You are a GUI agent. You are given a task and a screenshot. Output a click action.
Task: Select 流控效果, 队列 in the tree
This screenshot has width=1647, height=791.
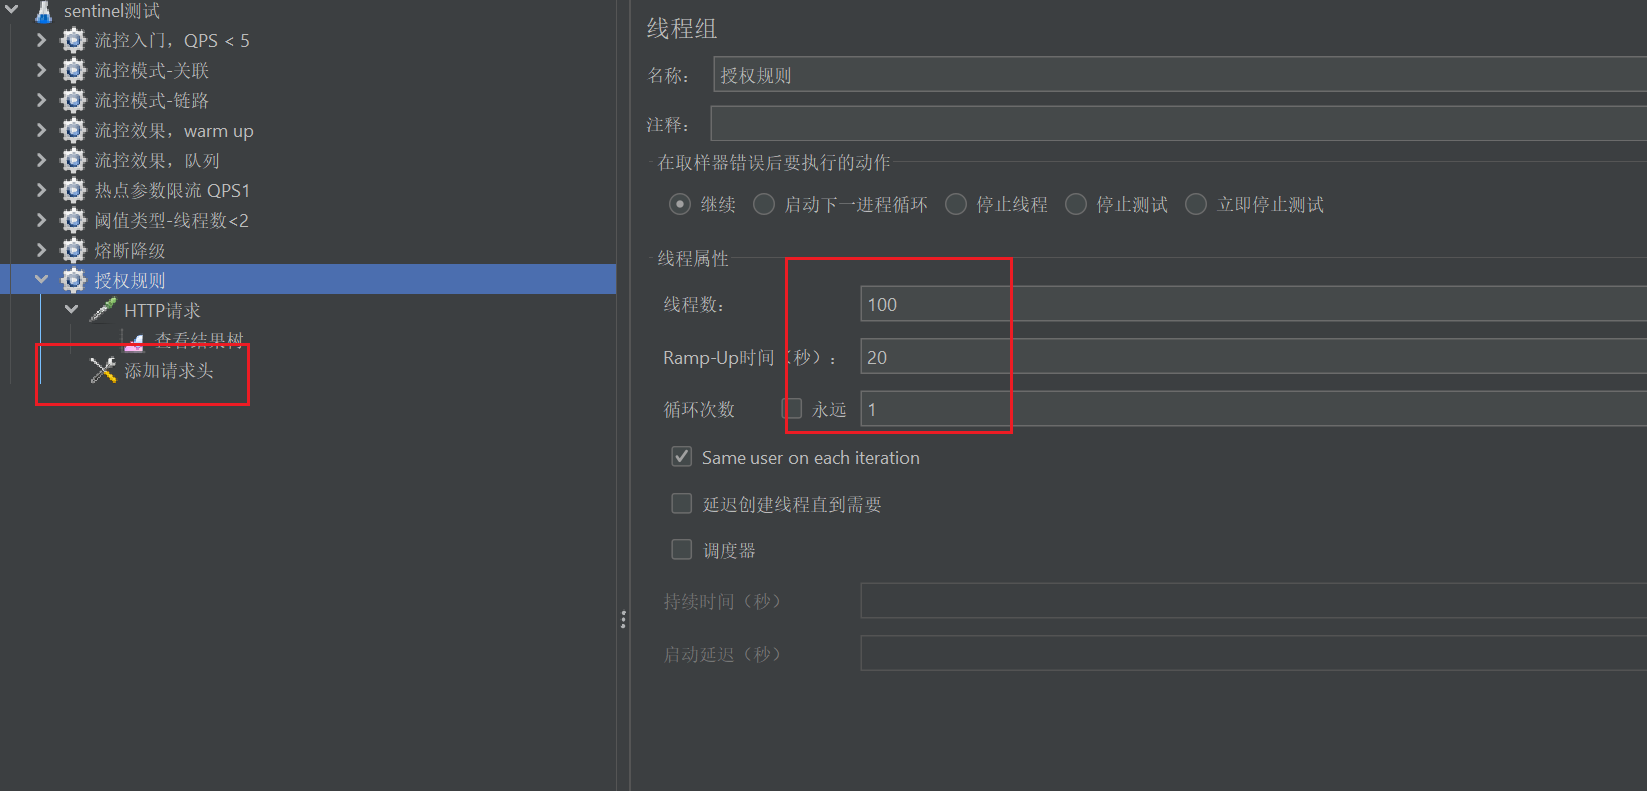(x=157, y=160)
